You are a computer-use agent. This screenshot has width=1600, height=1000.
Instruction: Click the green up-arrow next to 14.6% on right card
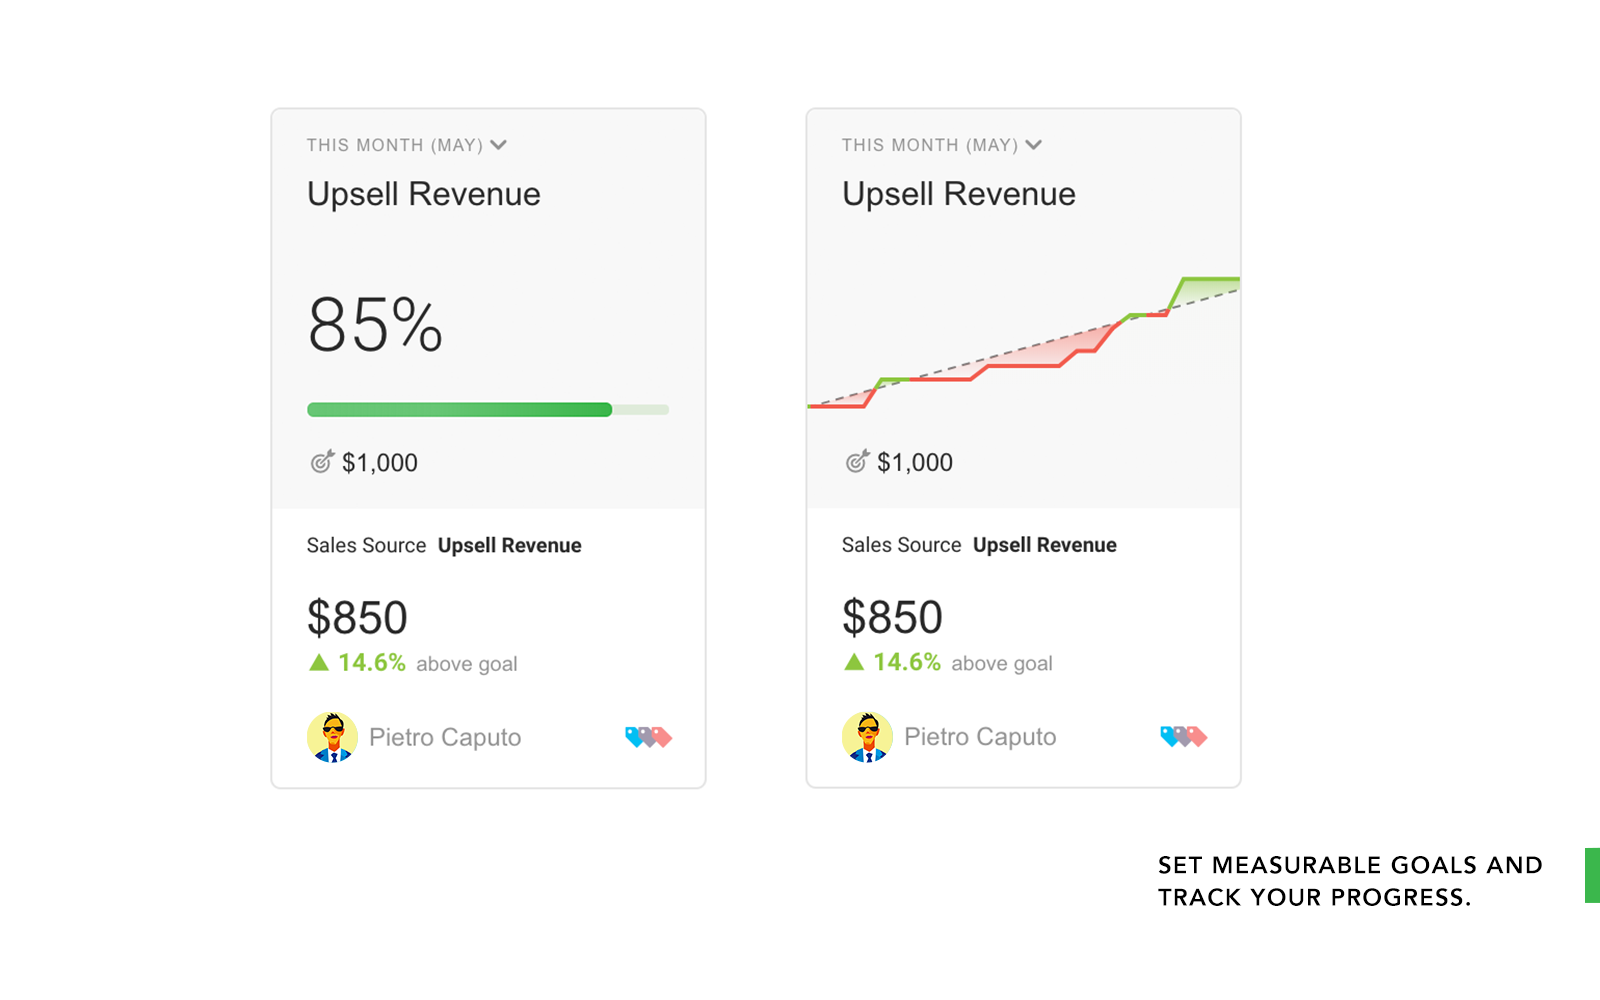coord(853,662)
